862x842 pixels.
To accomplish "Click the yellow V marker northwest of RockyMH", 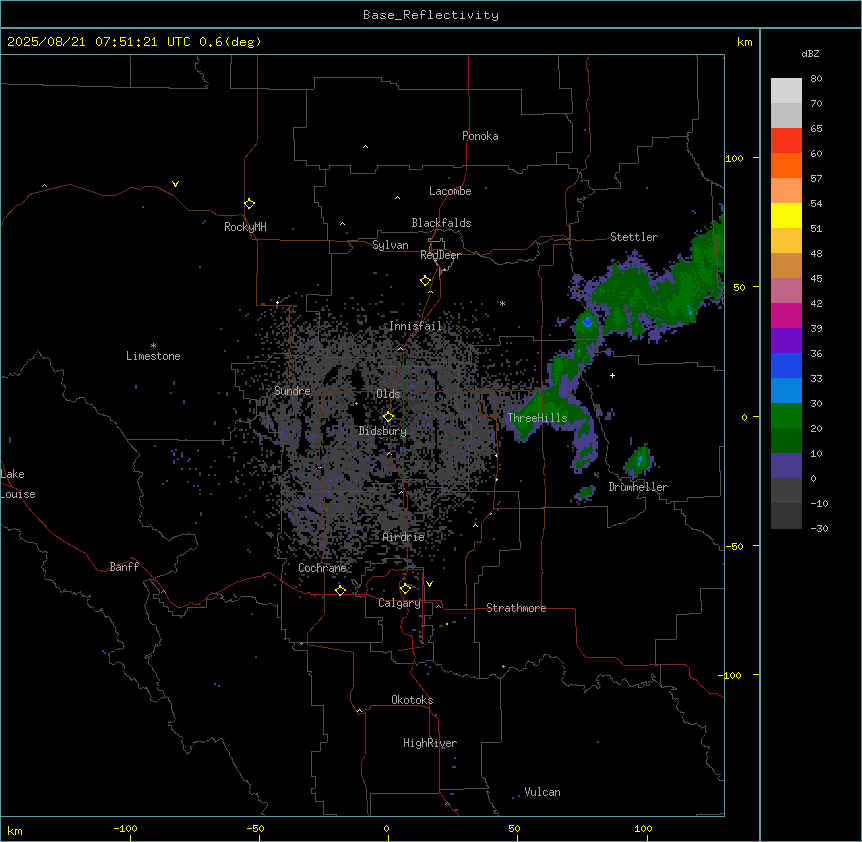I will [175, 184].
